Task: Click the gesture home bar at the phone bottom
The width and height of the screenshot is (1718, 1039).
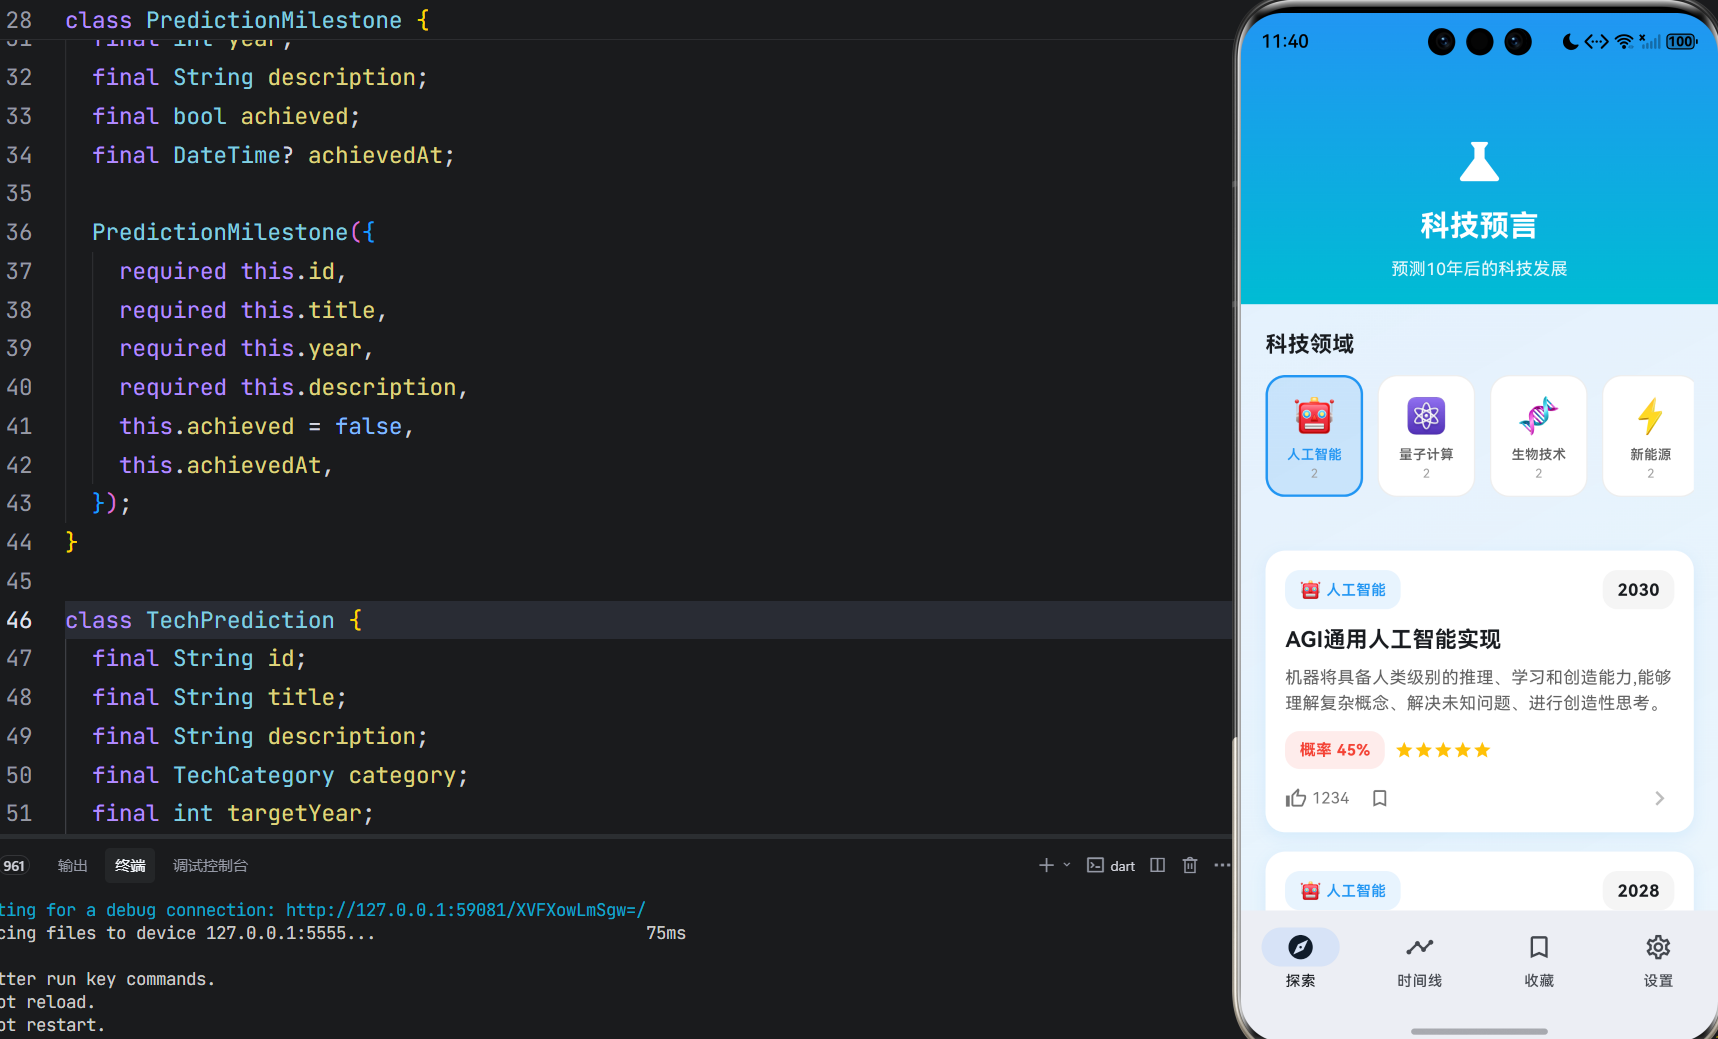Action: pyautogui.click(x=1479, y=1031)
